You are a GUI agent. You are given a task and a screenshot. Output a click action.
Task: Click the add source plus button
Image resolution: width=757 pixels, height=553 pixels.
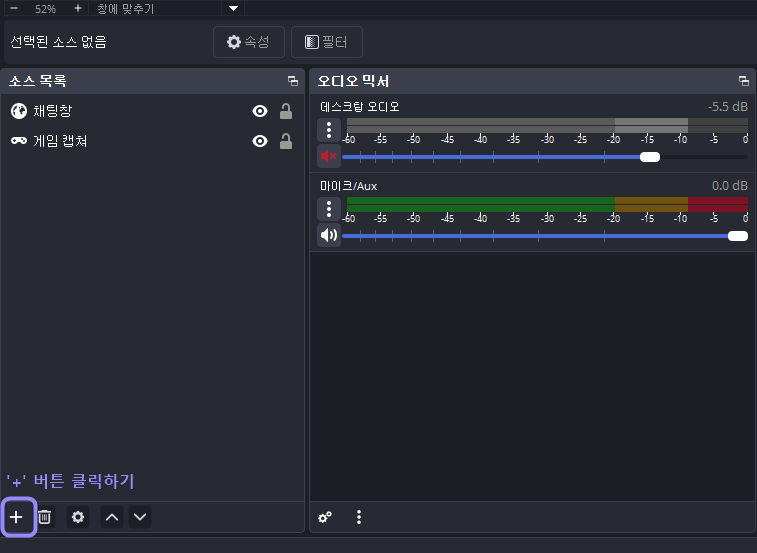pyautogui.click(x=16, y=517)
